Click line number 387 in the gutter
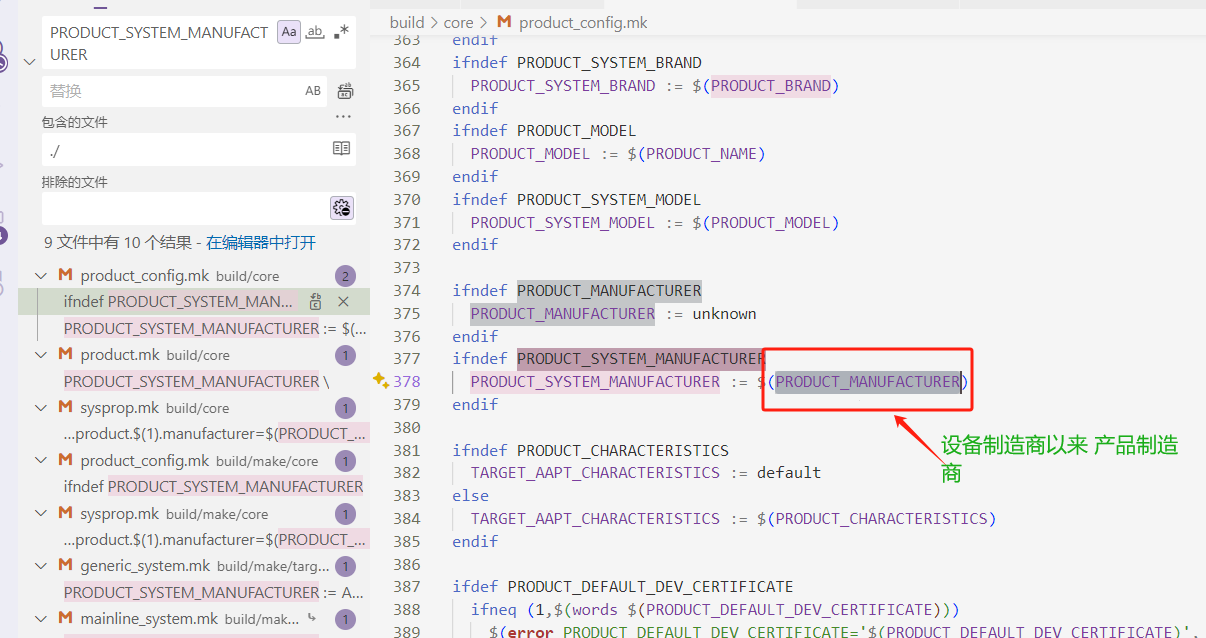The height and width of the screenshot is (638, 1206). [406, 586]
